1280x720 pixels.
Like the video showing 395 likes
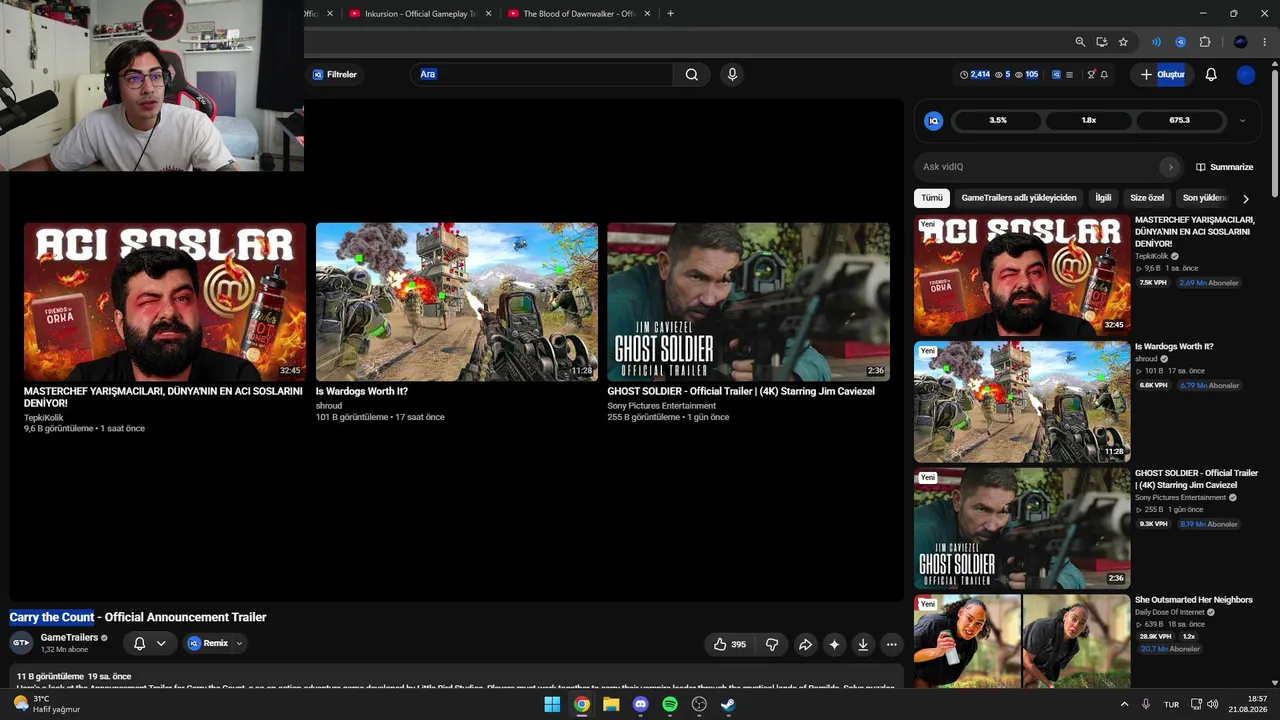click(730, 644)
